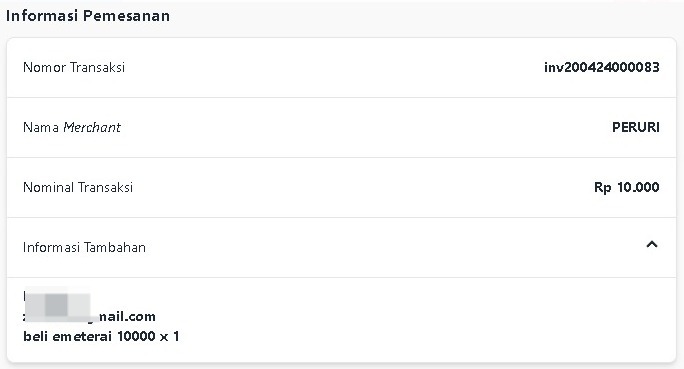684x369 pixels.
Task: Click the Nama Merchant label
Action: [x=72, y=127]
